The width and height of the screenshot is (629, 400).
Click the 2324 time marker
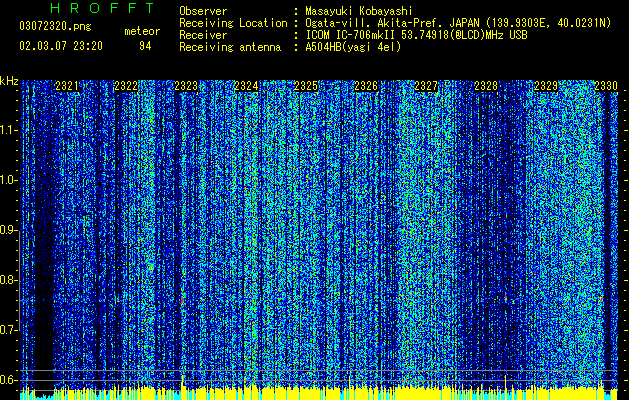point(246,86)
